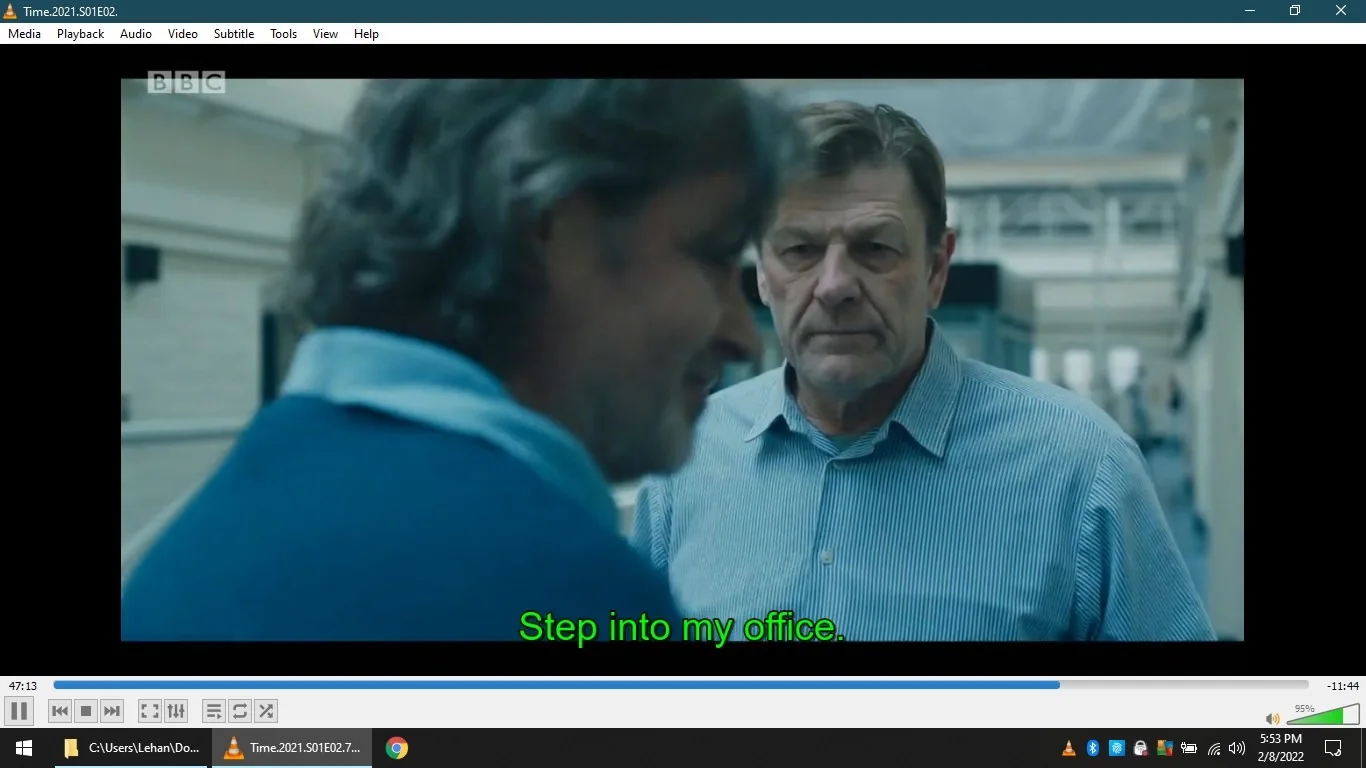Seek on the playback progress bar
This screenshot has height=768, width=1366.
[681, 685]
